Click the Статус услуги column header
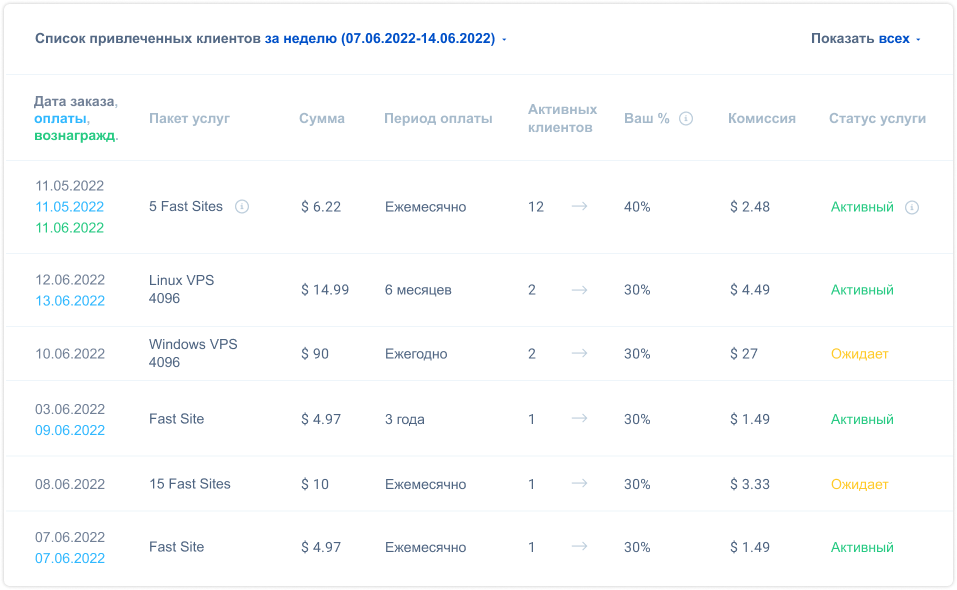 point(877,118)
